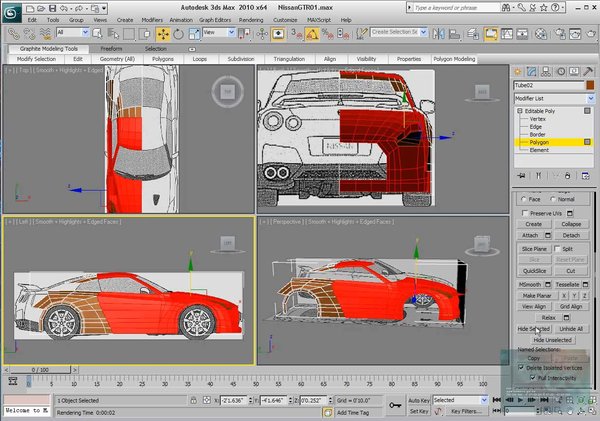Image resolution: width=600 pixels, height=421 pixels.
Task: Toggle Percent Snap in the toolbar
Action: (328, 34)
